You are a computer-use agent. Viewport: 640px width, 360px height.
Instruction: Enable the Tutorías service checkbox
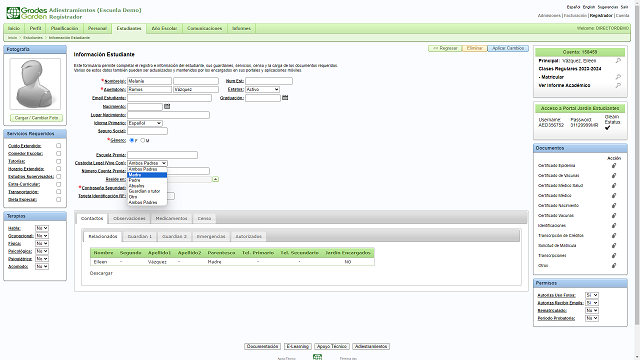point(58,161)
